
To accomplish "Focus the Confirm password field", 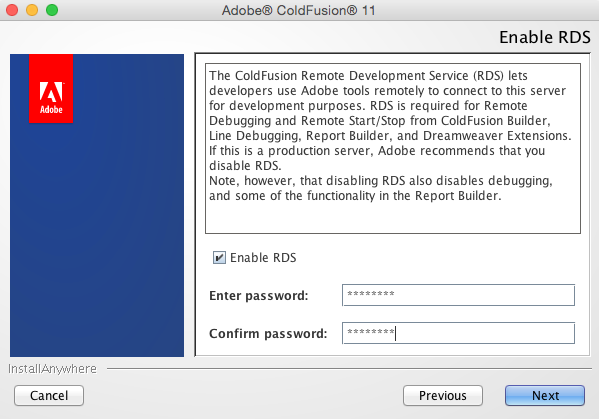I will (x=458, y=333).
